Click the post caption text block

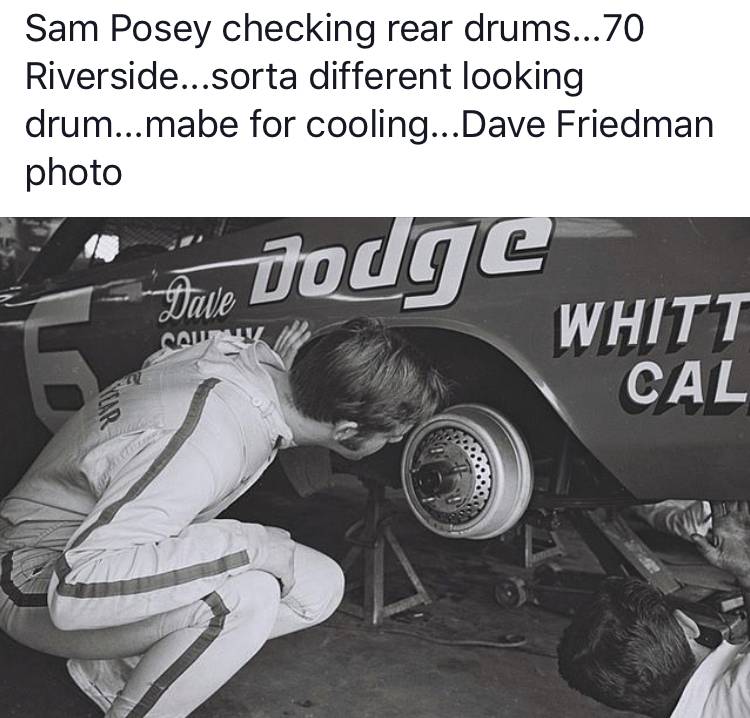click(x=369, y=100)
